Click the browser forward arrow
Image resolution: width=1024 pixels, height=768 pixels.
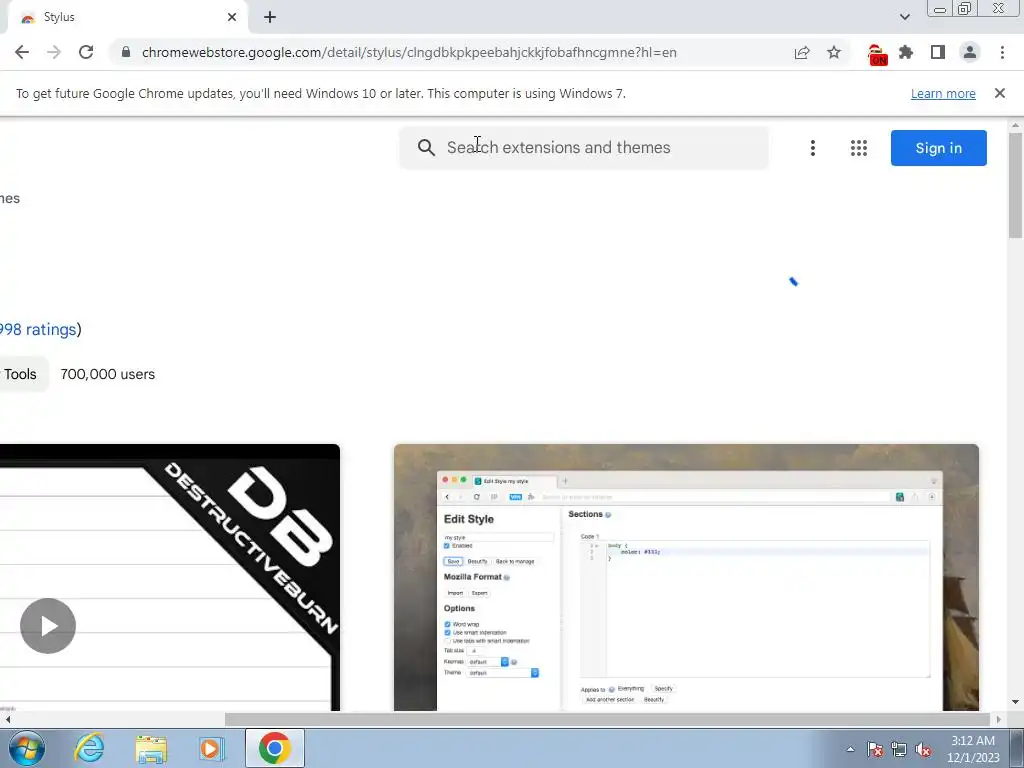tap(54, 52)
